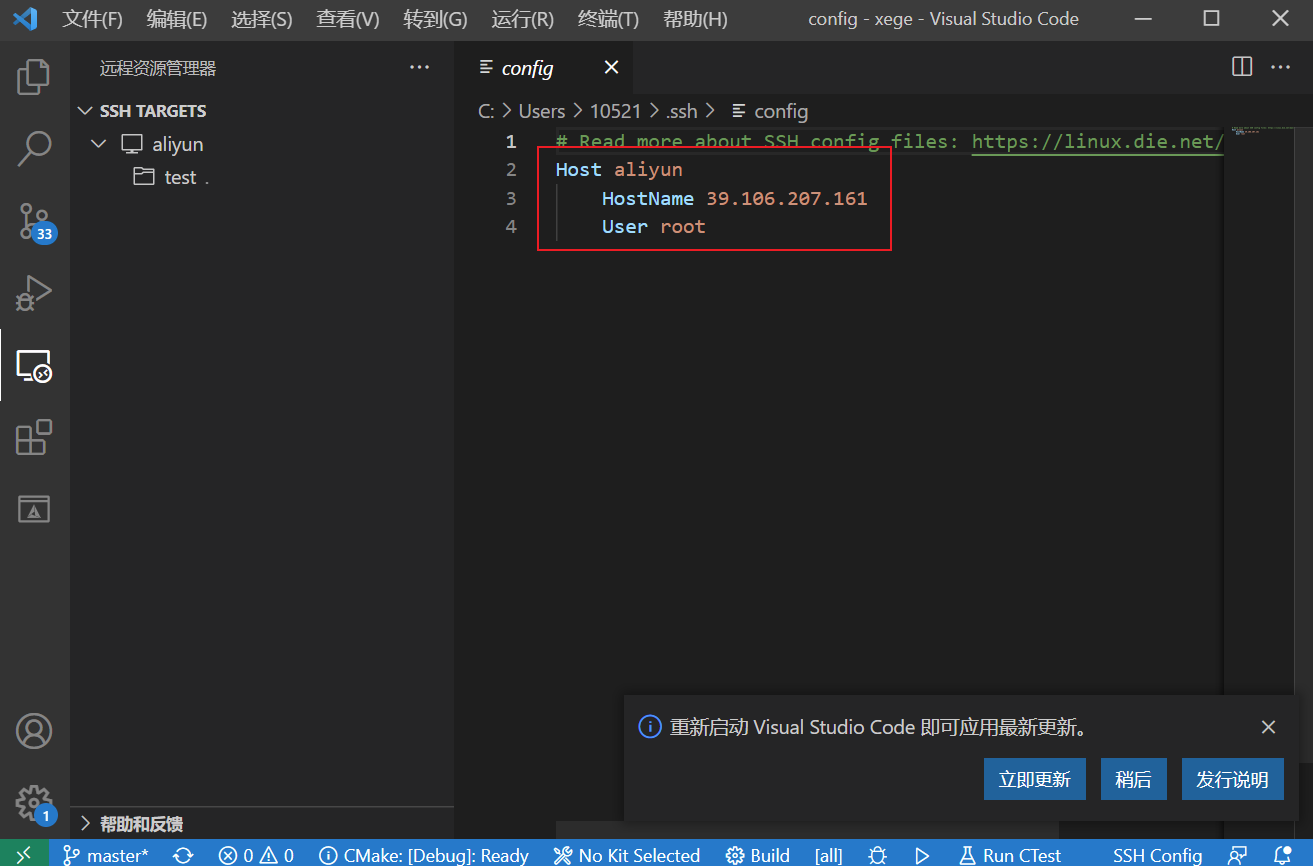The height and width of the screenshot is (866, 1313).
Task: Click CMake: [Debug]: Ready status
Action: [x=424, y=855]
